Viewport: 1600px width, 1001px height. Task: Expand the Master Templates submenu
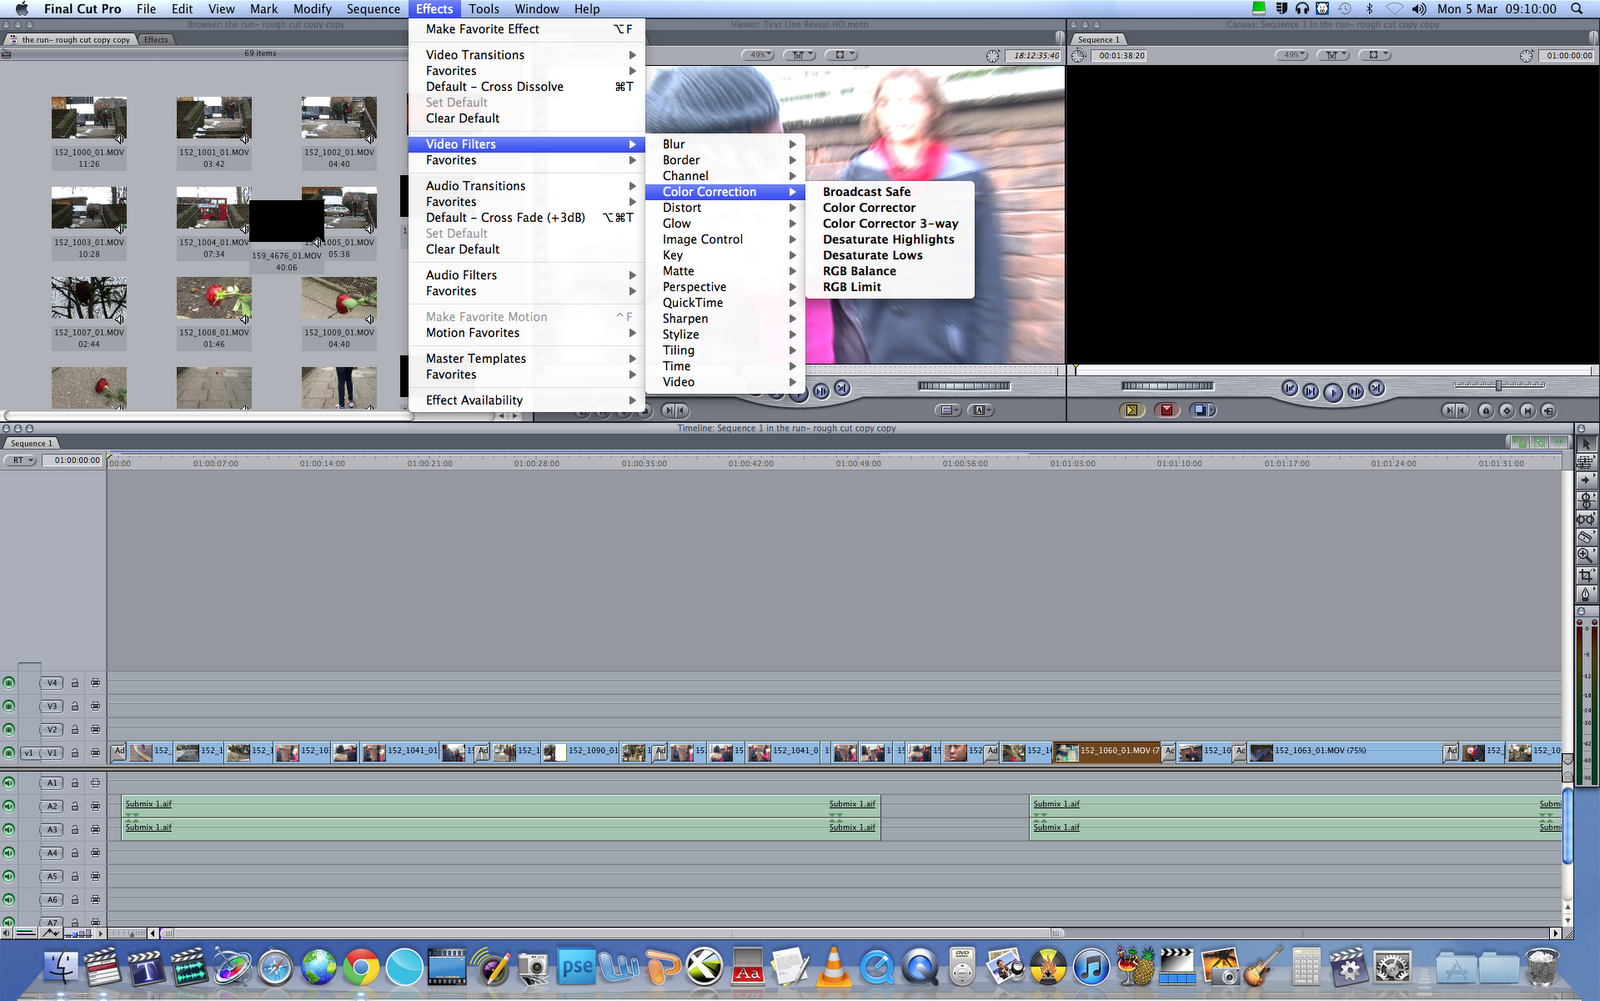pyautogui.click(x=527, y=359)
